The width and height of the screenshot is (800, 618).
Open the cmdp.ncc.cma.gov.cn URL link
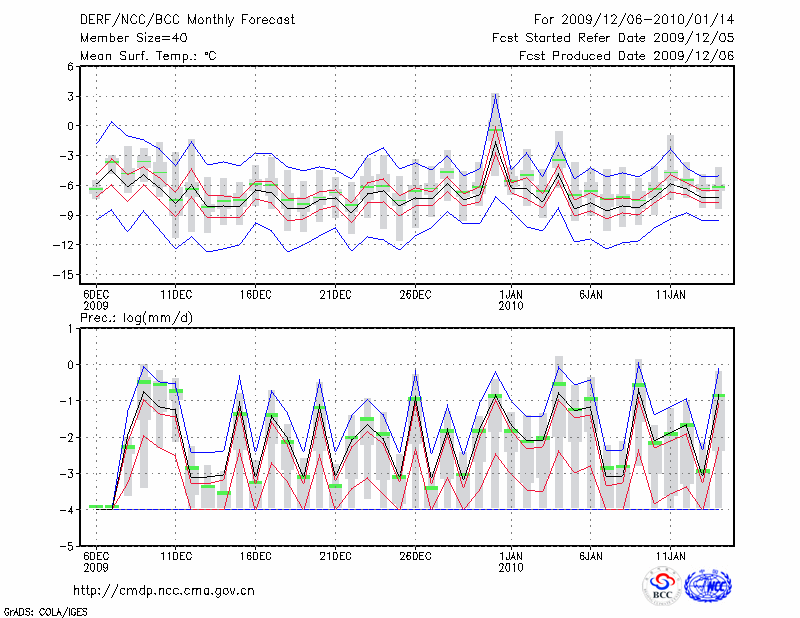pyautogui.click(x=164, y=590)
